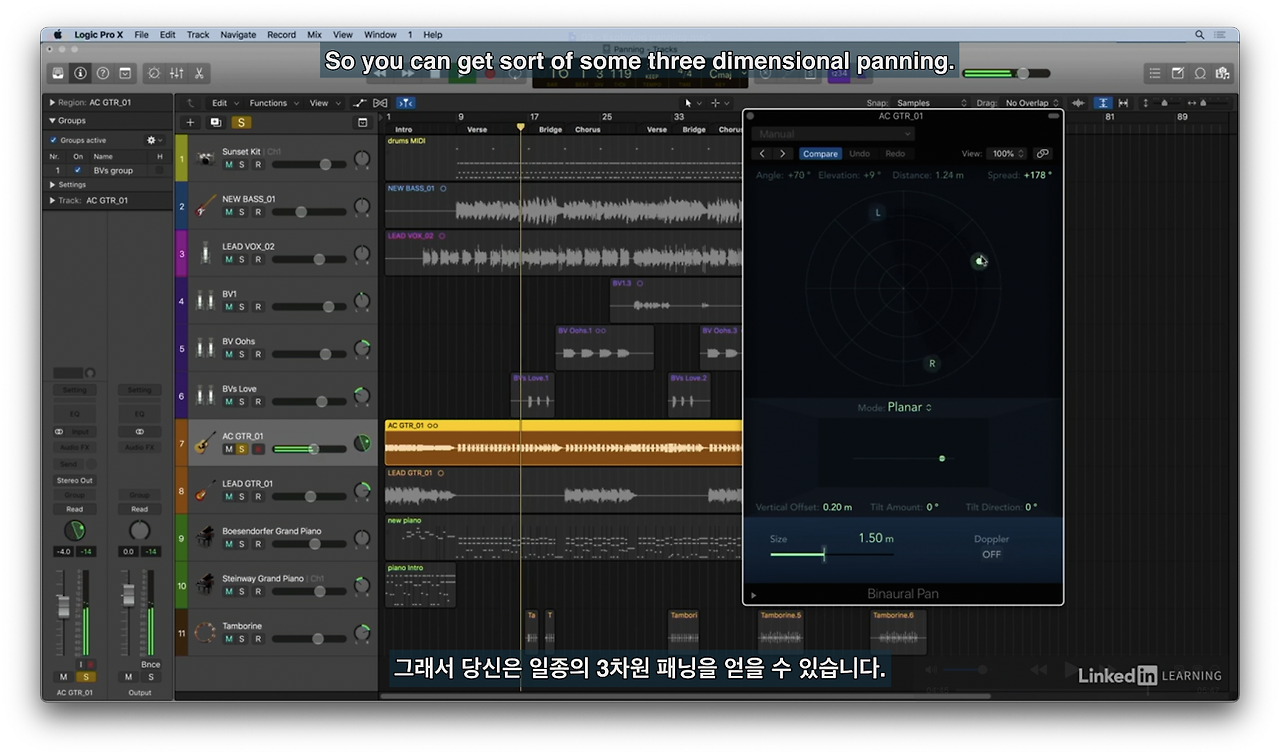Screen dimensions: 1280x756
Task: Click the next preset arrow button
Action: pos(783,154)
